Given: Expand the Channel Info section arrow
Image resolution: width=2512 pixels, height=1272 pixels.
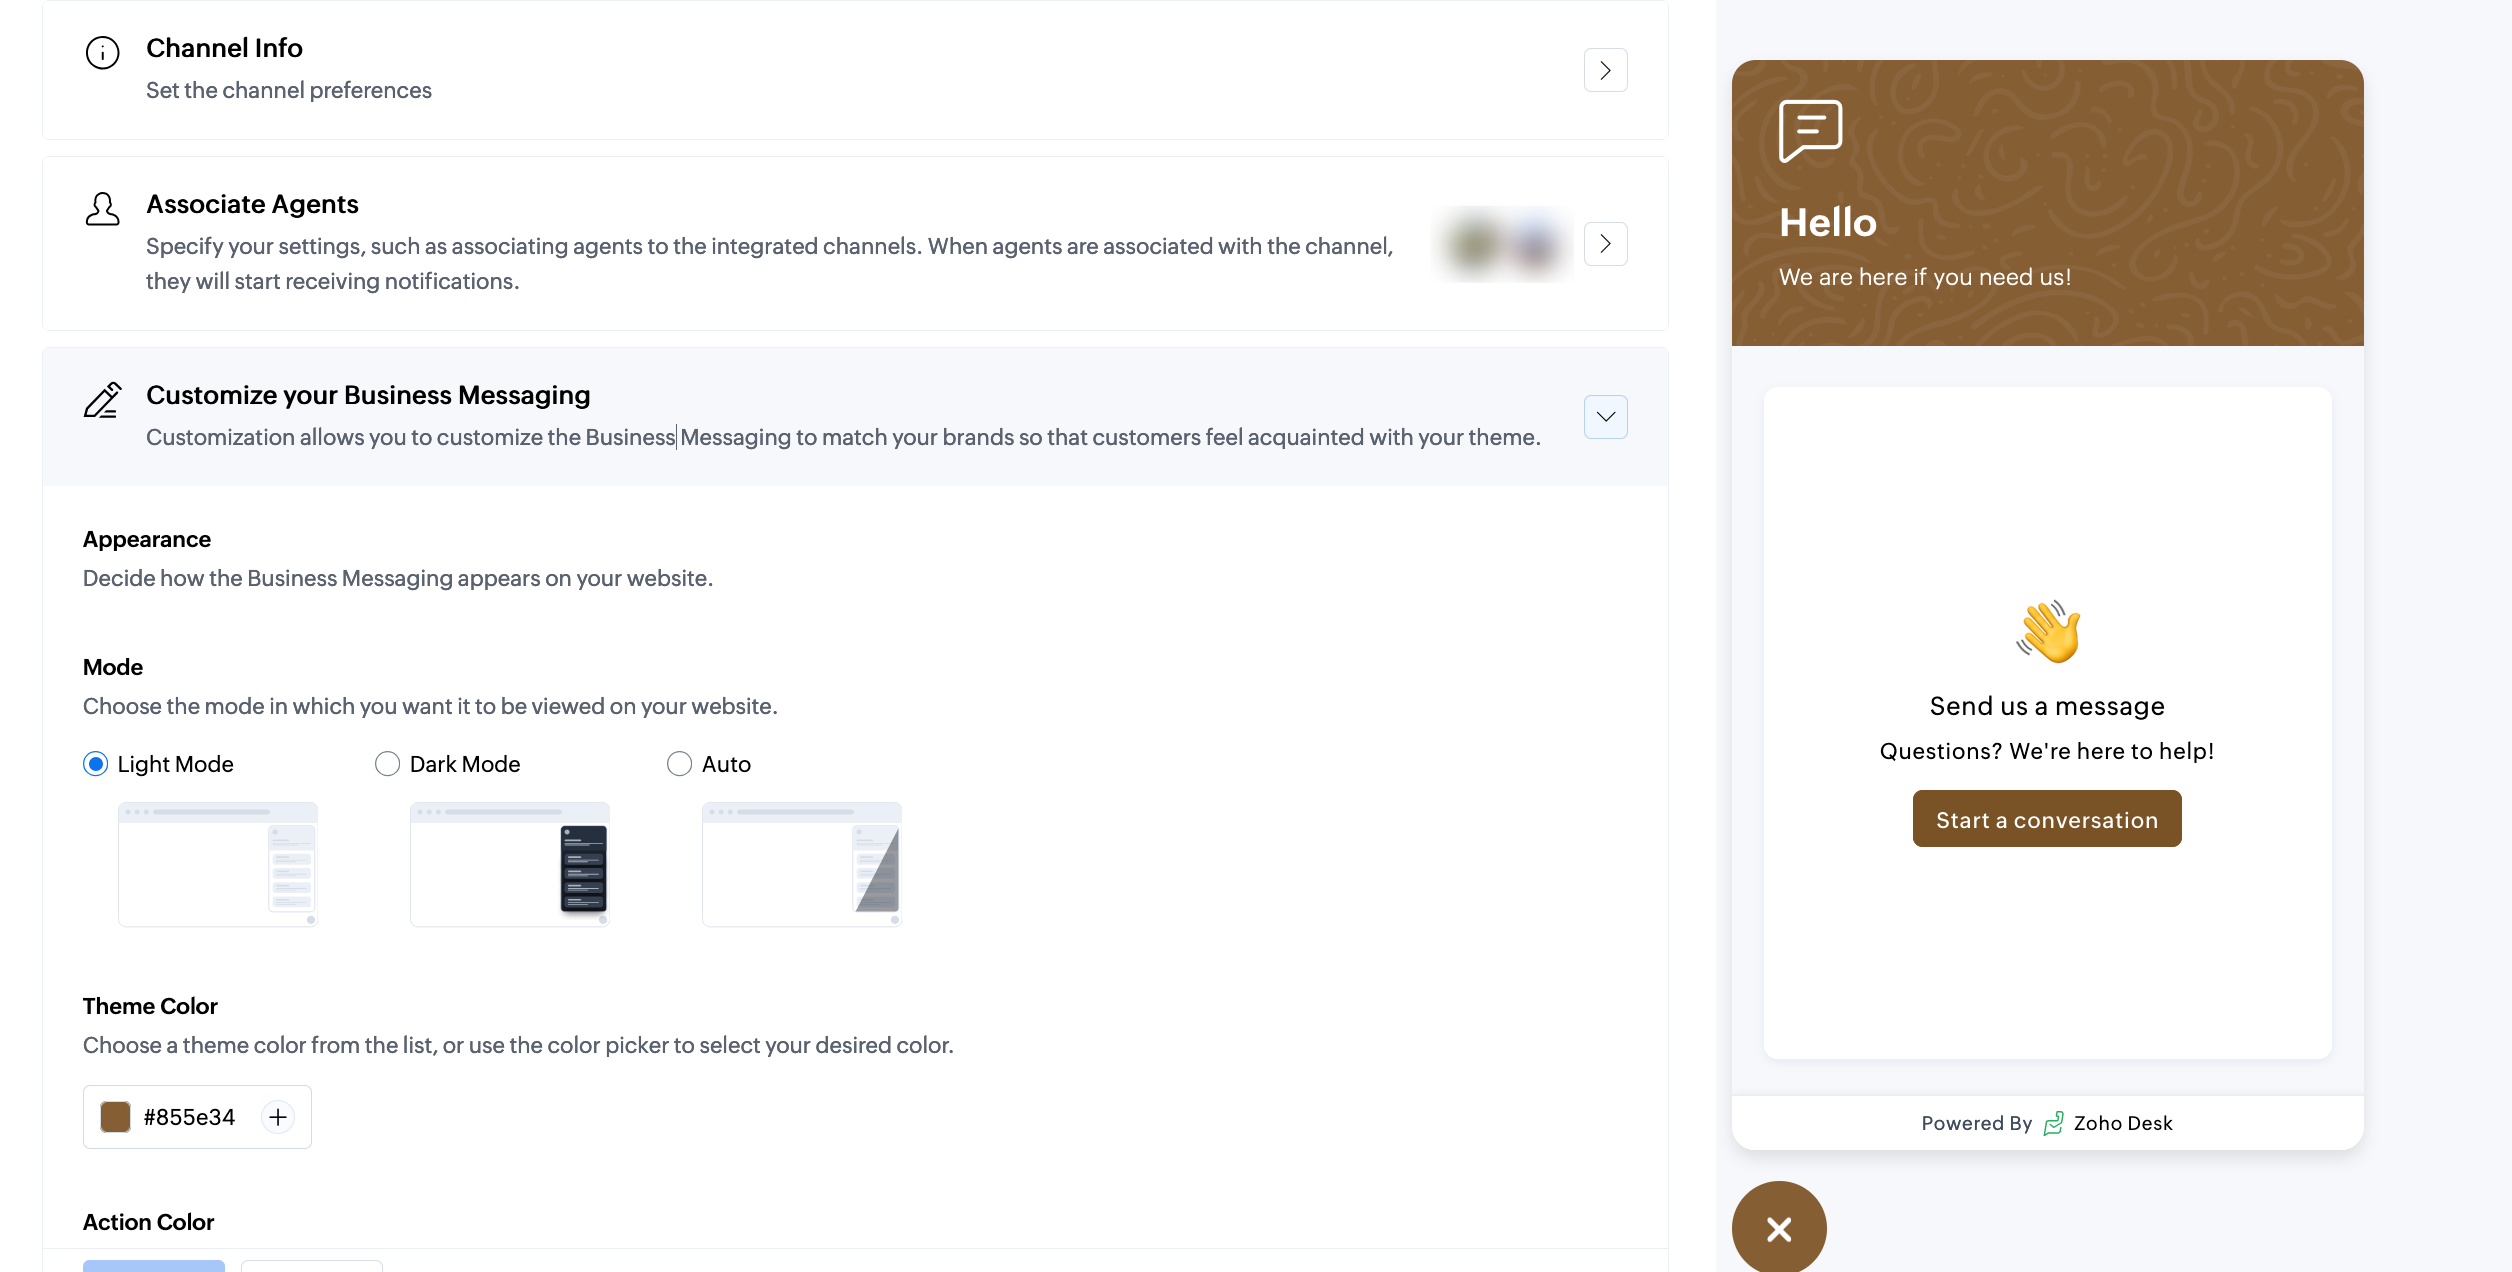Looking at the screenshot, I should [x=1605, y=70].
